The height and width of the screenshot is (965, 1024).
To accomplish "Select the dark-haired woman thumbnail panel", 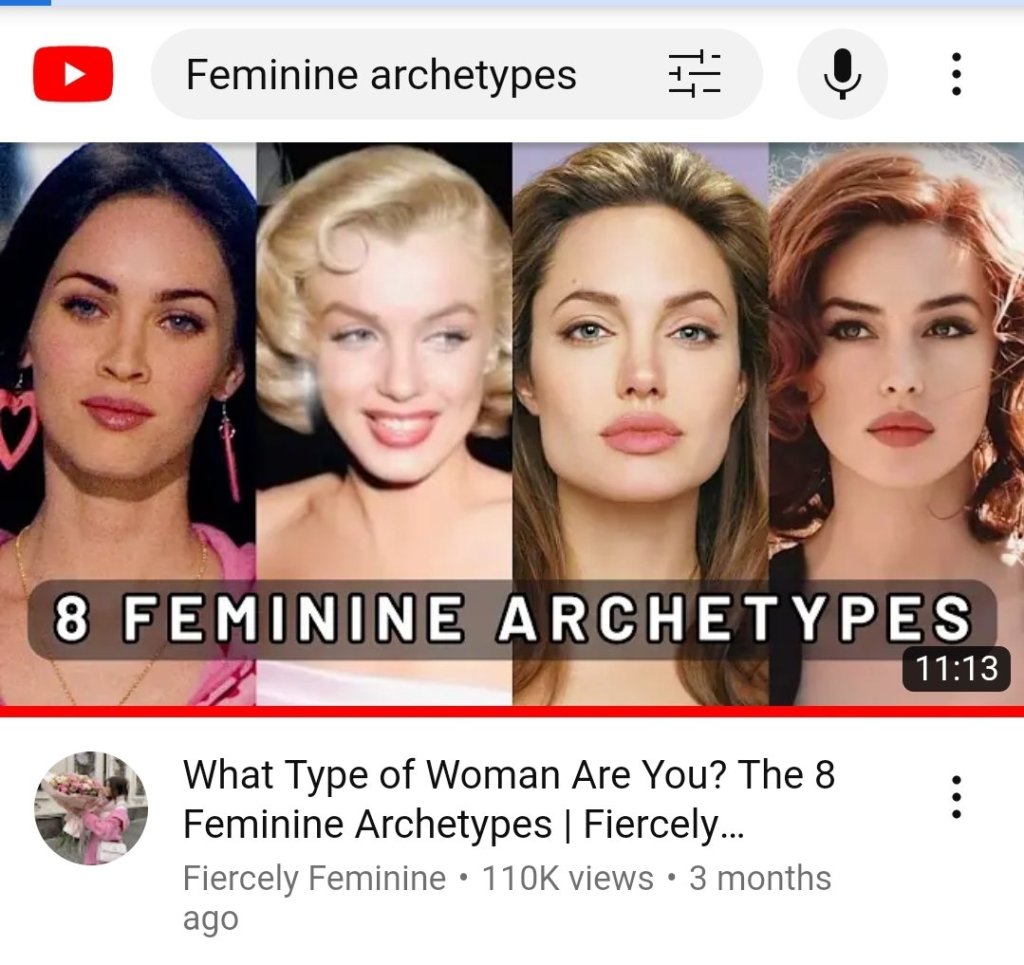I will point(128,424).
